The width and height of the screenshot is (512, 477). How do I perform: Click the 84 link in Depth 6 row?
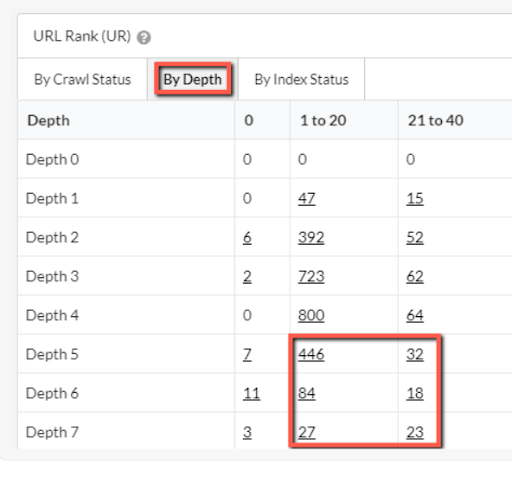point(306,393)
